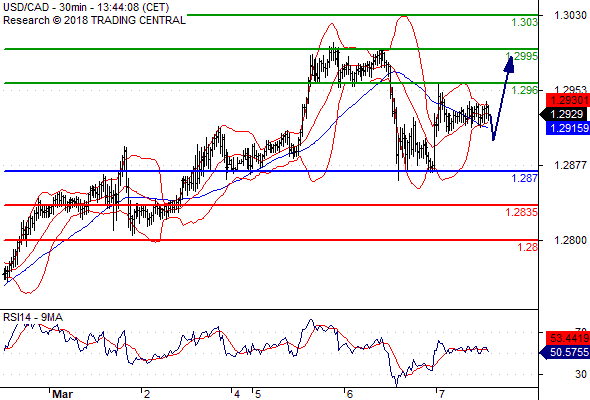Screen dimensions: 590x400
Task: Click the 1.3030 price axis tick
Action: point(570,15)
